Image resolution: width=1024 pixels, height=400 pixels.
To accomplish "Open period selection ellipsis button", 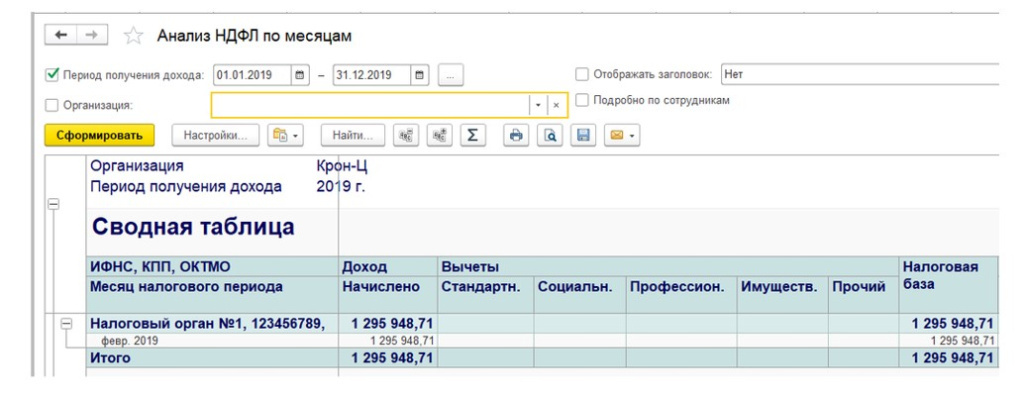I will click(x=451, y=75).
